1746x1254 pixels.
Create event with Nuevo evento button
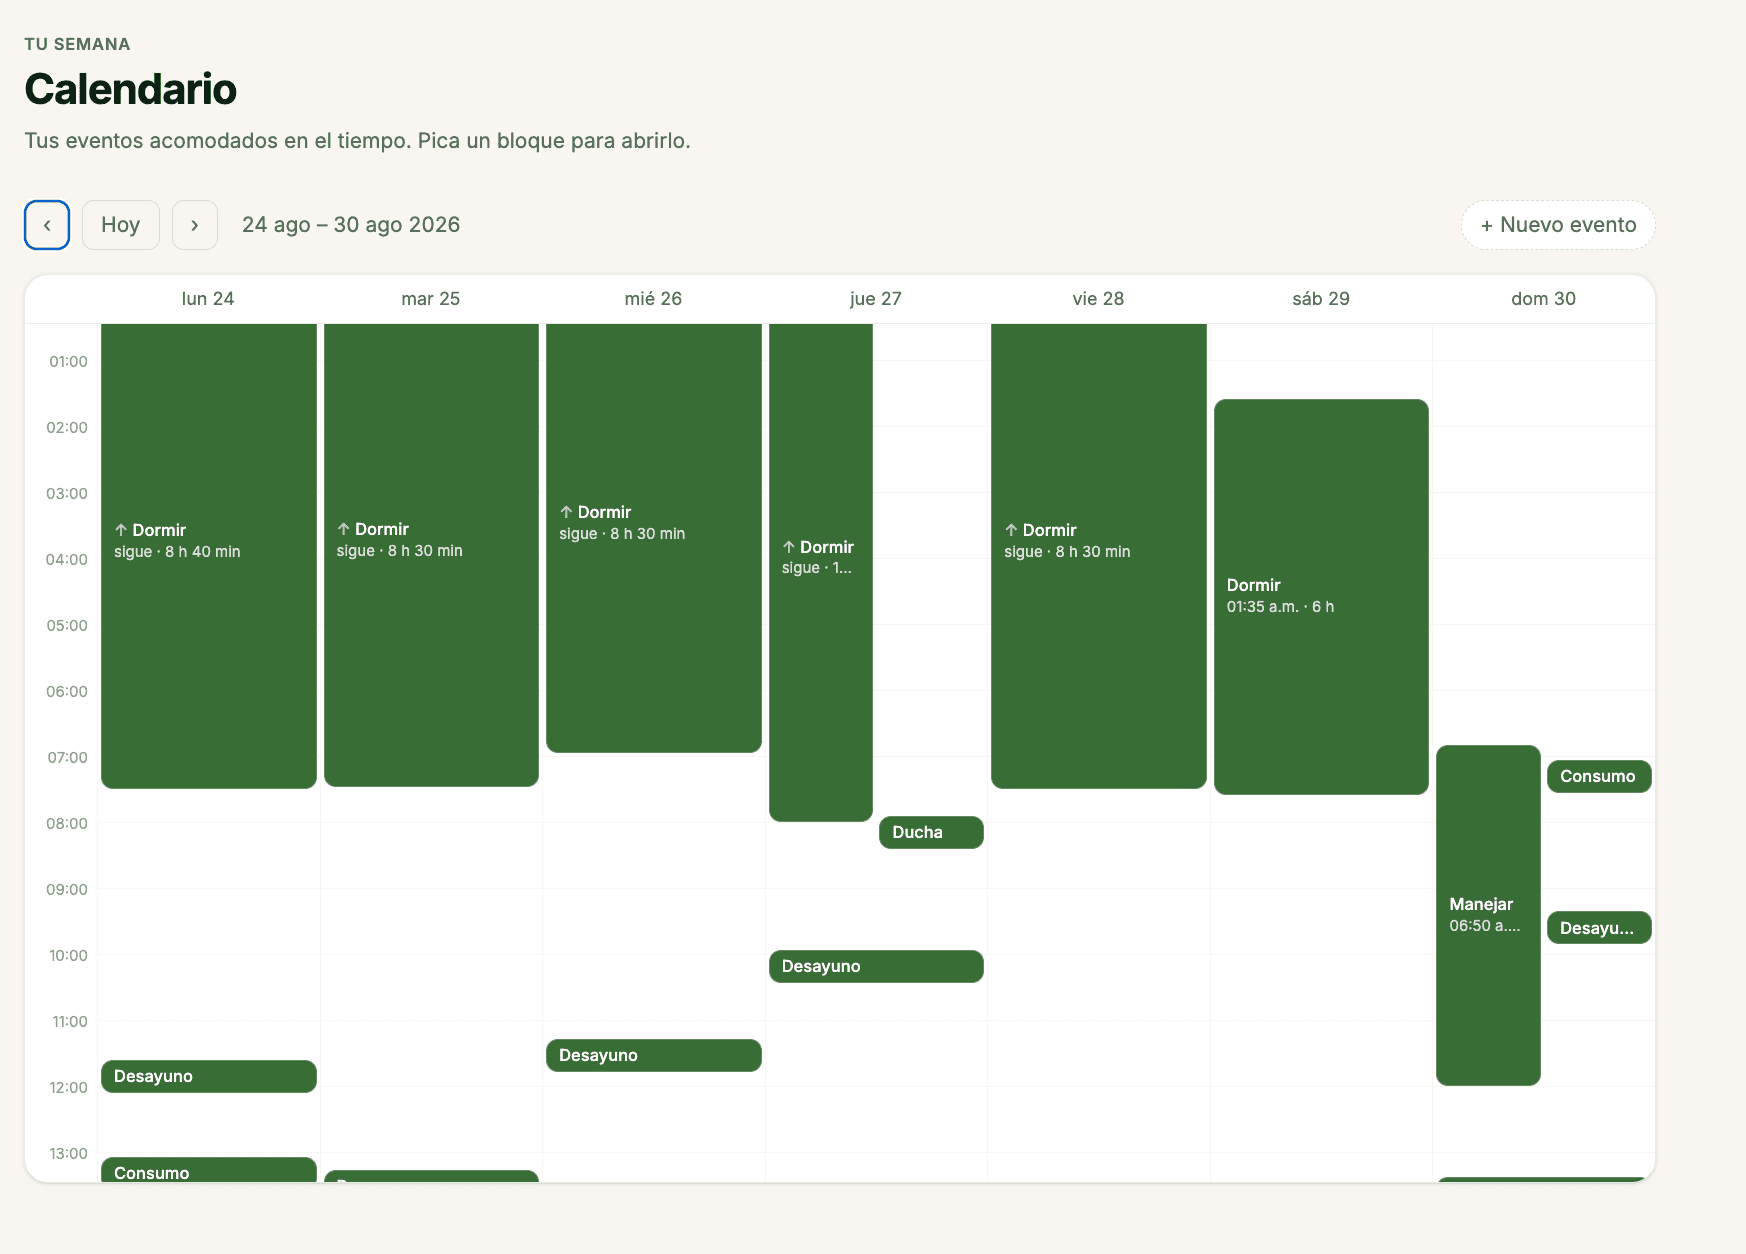coord(1558,225)
